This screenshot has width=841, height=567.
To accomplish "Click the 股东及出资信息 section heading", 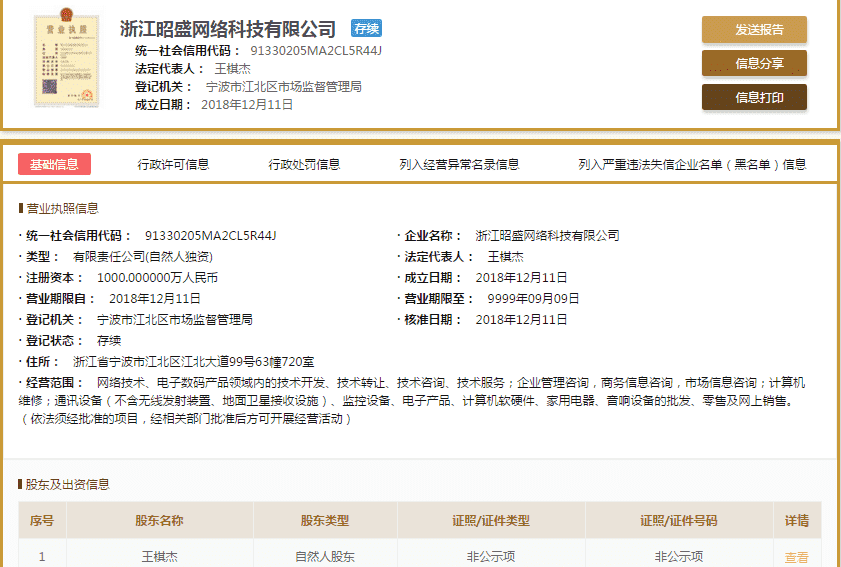I will click(68, 484).
